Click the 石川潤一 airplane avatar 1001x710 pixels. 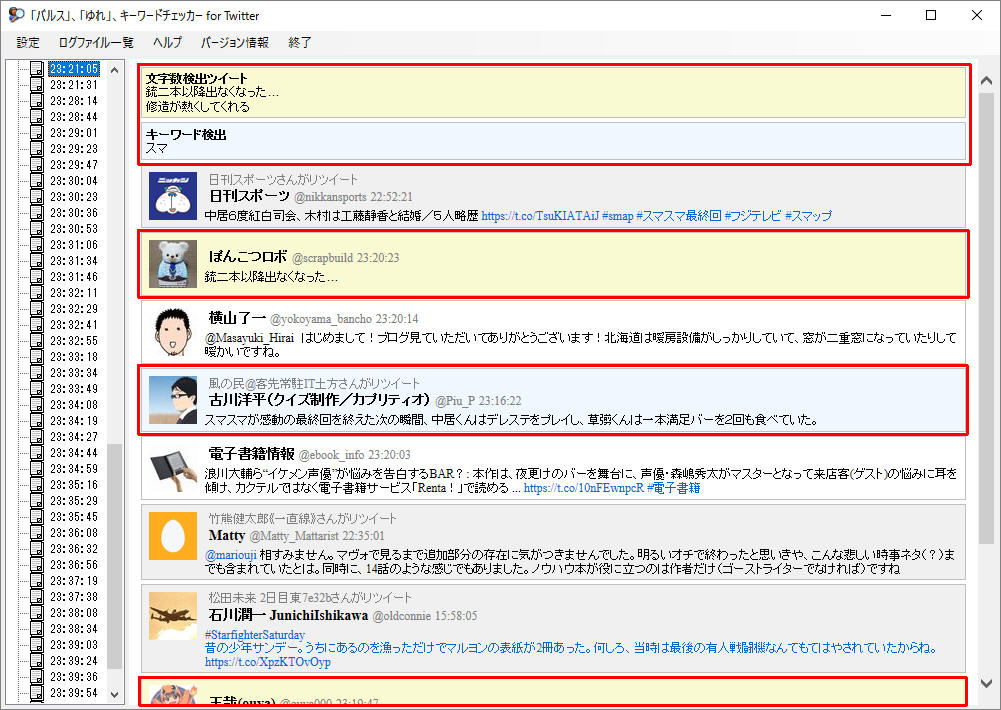pyautogui.click(x=173, y=616)
